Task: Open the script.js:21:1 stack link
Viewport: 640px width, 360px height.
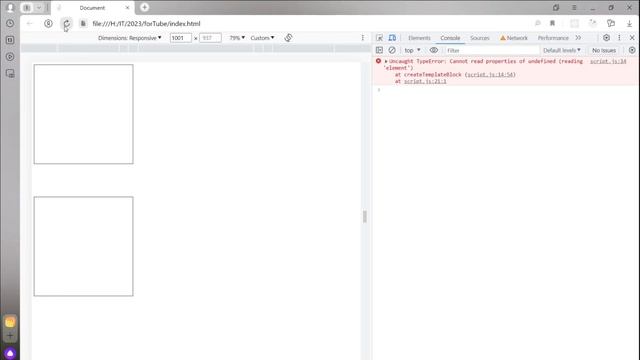Action: click(x=425, y=81)
